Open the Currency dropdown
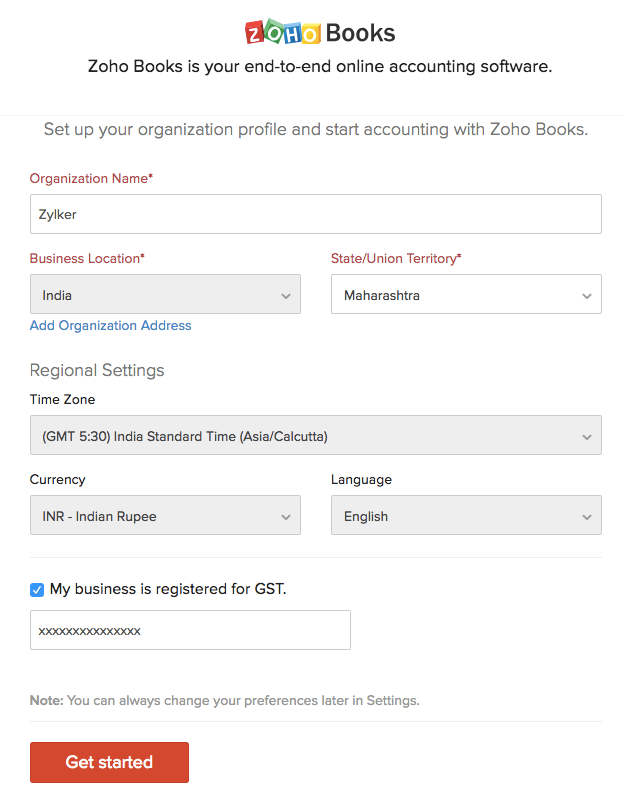Screen dimensions: 624x785 [x=150, y=516]
